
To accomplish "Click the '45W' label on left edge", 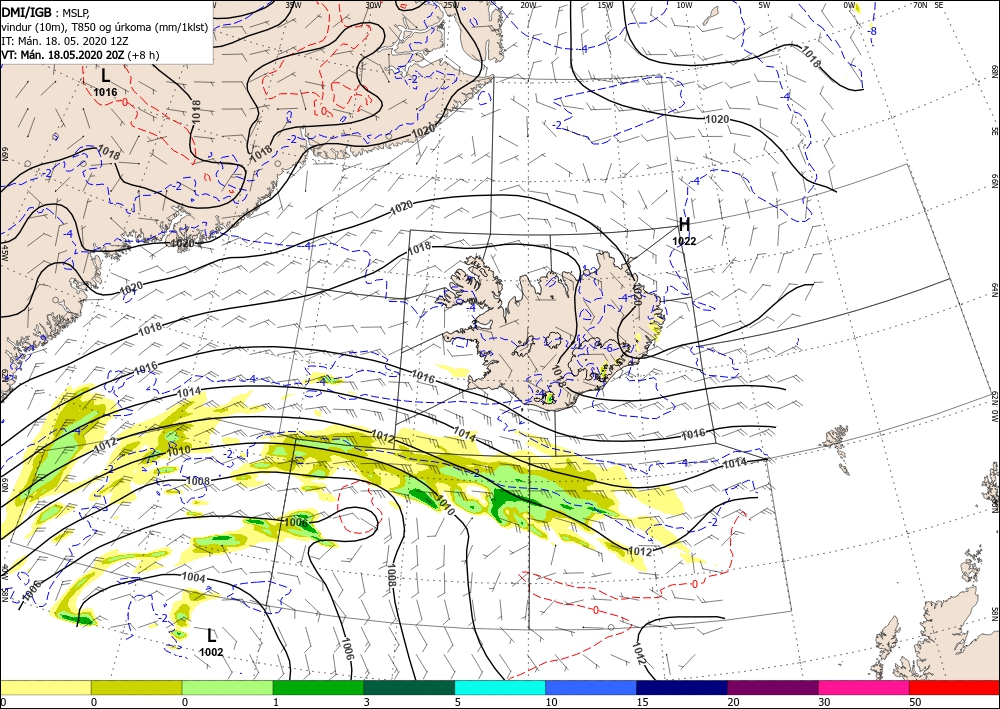I will coord(5,252).
